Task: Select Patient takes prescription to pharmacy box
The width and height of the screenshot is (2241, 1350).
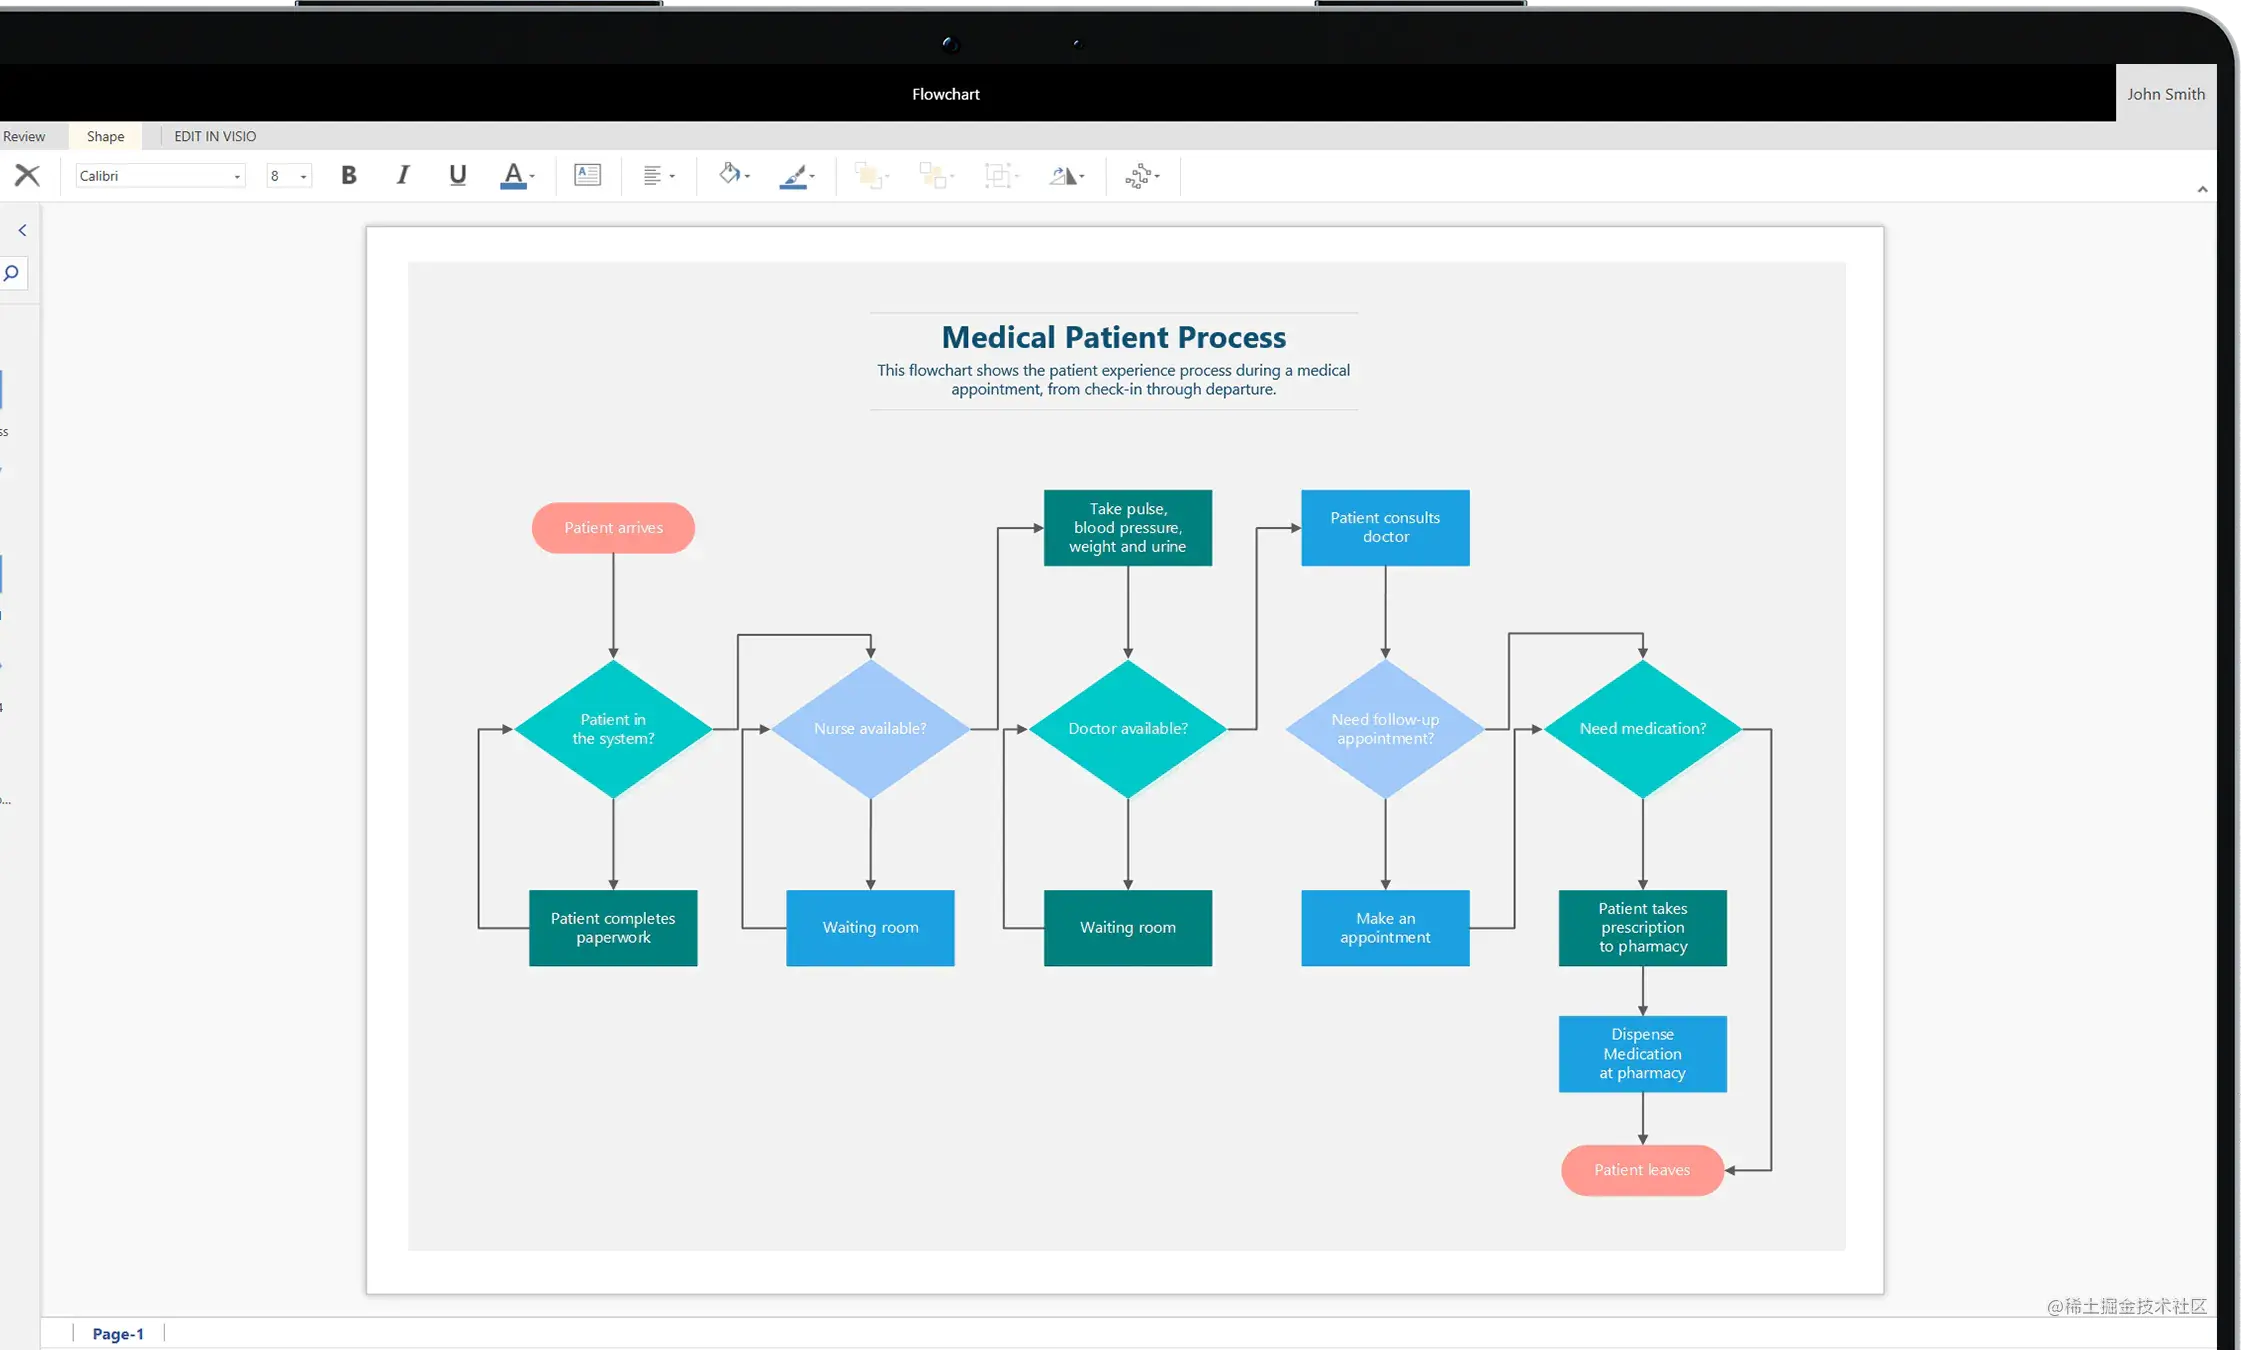Action: point(1643,928)
